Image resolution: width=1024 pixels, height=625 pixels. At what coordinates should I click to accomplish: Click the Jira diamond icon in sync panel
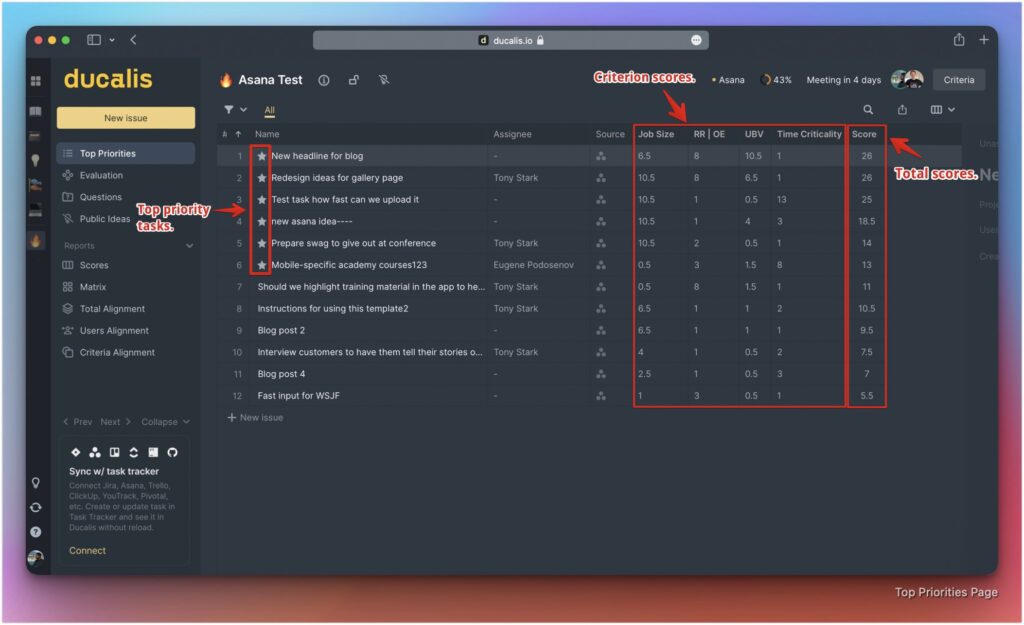click(76, 452)
